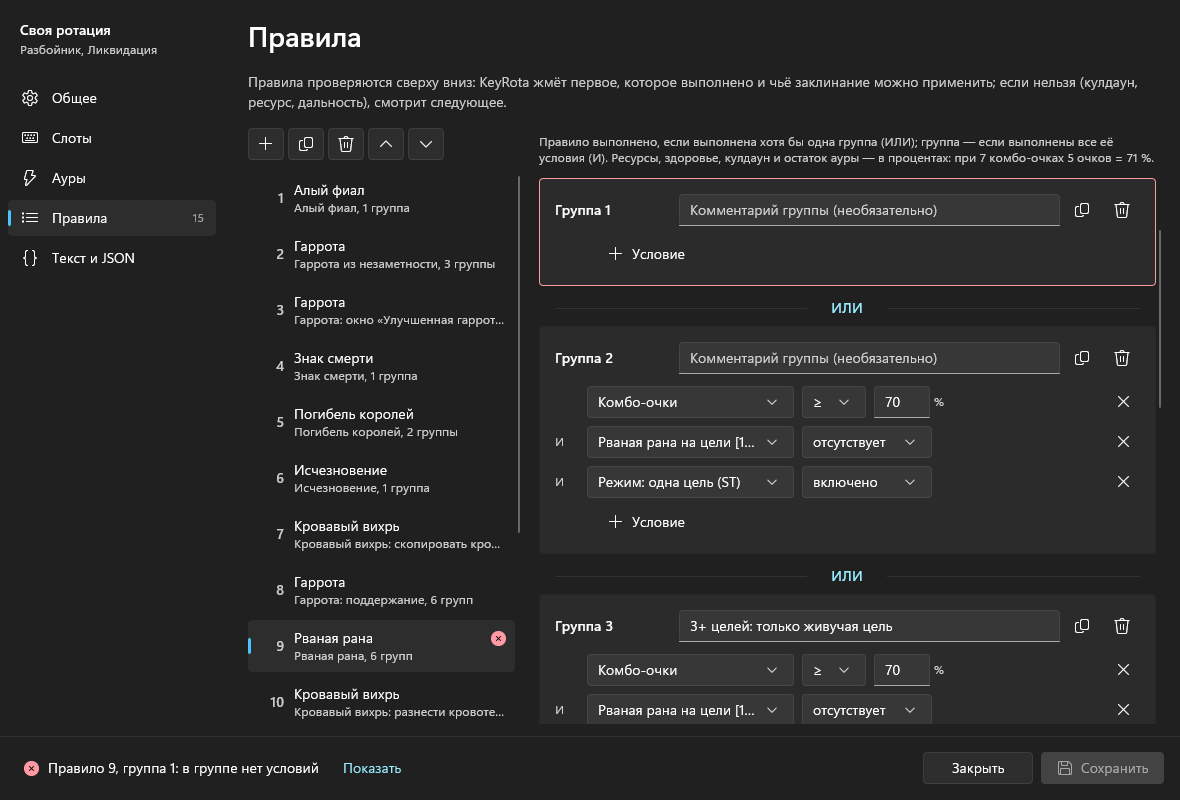Duplicate the selected rule in toolbar
The height and width of the screenshot is (800, 1180).
[x=306, y=144]
